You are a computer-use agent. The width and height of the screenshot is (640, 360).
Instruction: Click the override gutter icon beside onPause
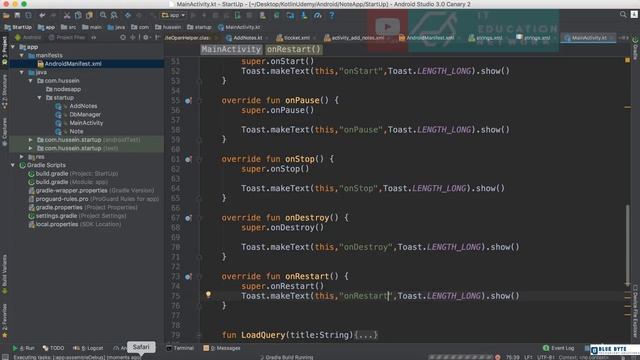coord(188,100)
